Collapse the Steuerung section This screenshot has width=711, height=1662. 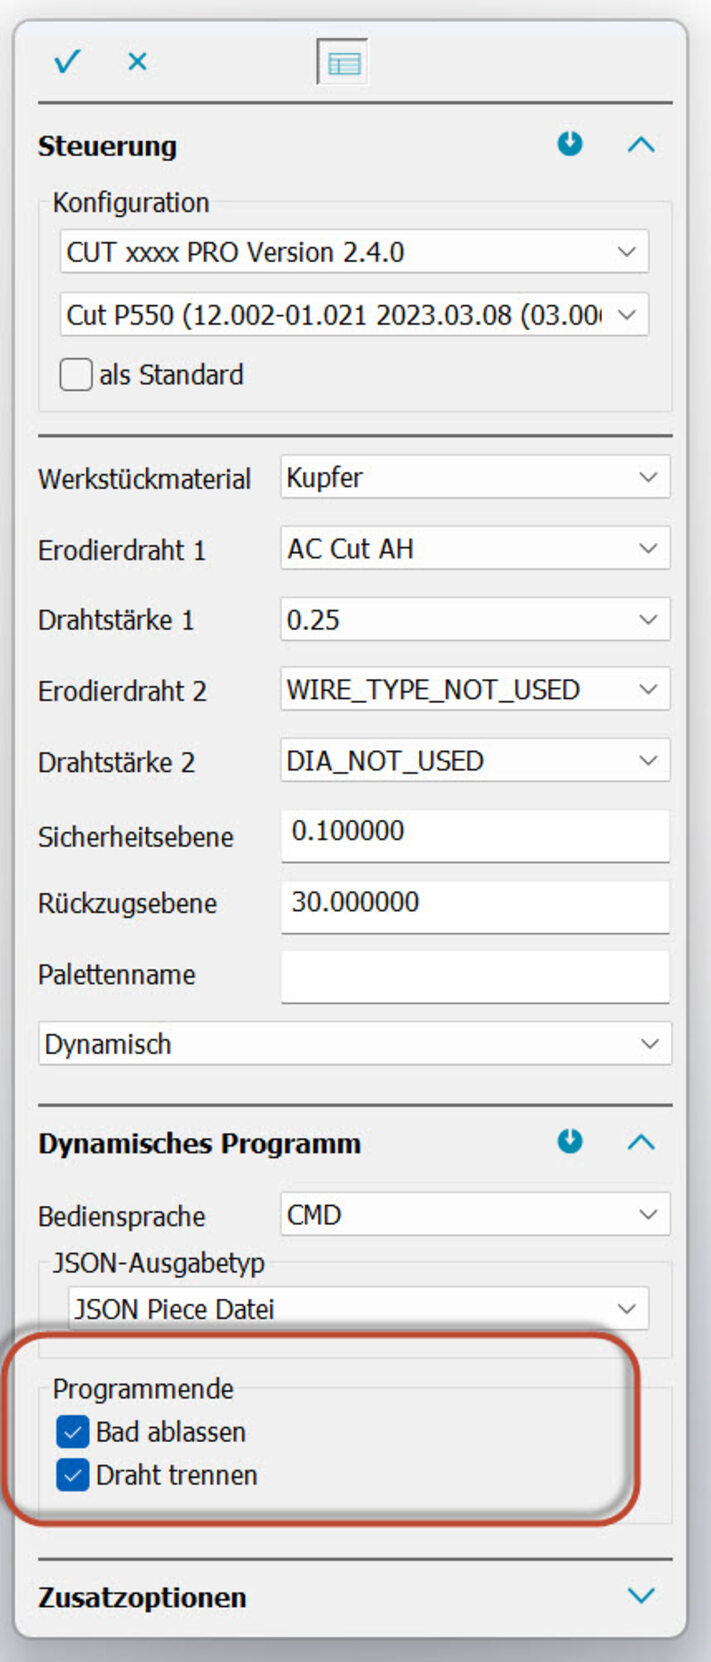pyautogui.click(x=641, y=145)
